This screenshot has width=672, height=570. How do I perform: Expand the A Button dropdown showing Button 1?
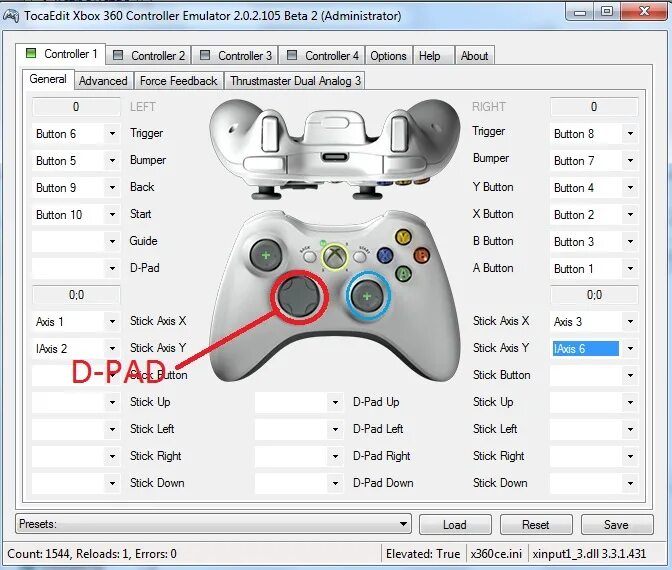click(630, 269)
